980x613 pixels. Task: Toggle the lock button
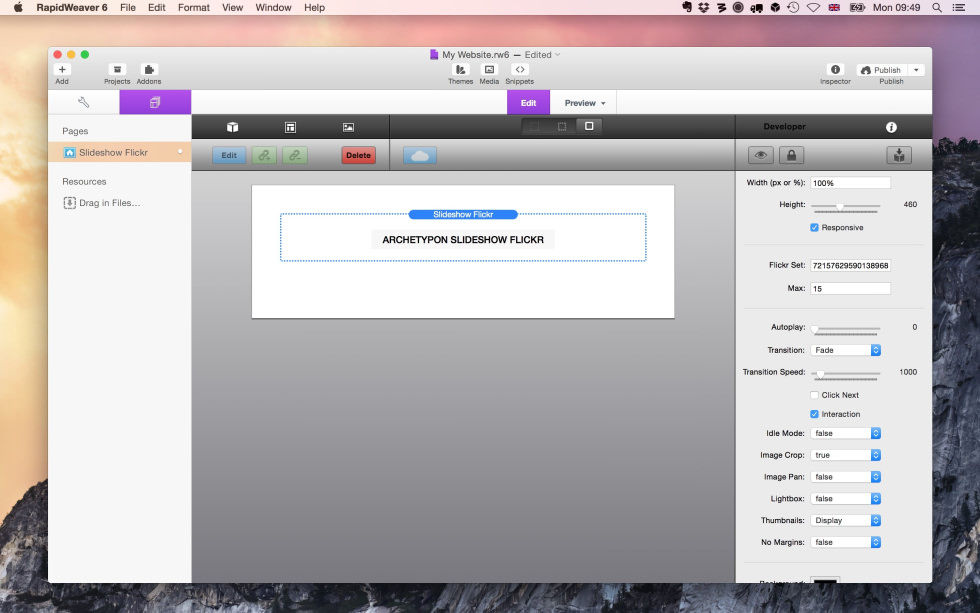[x=791, y=155]
